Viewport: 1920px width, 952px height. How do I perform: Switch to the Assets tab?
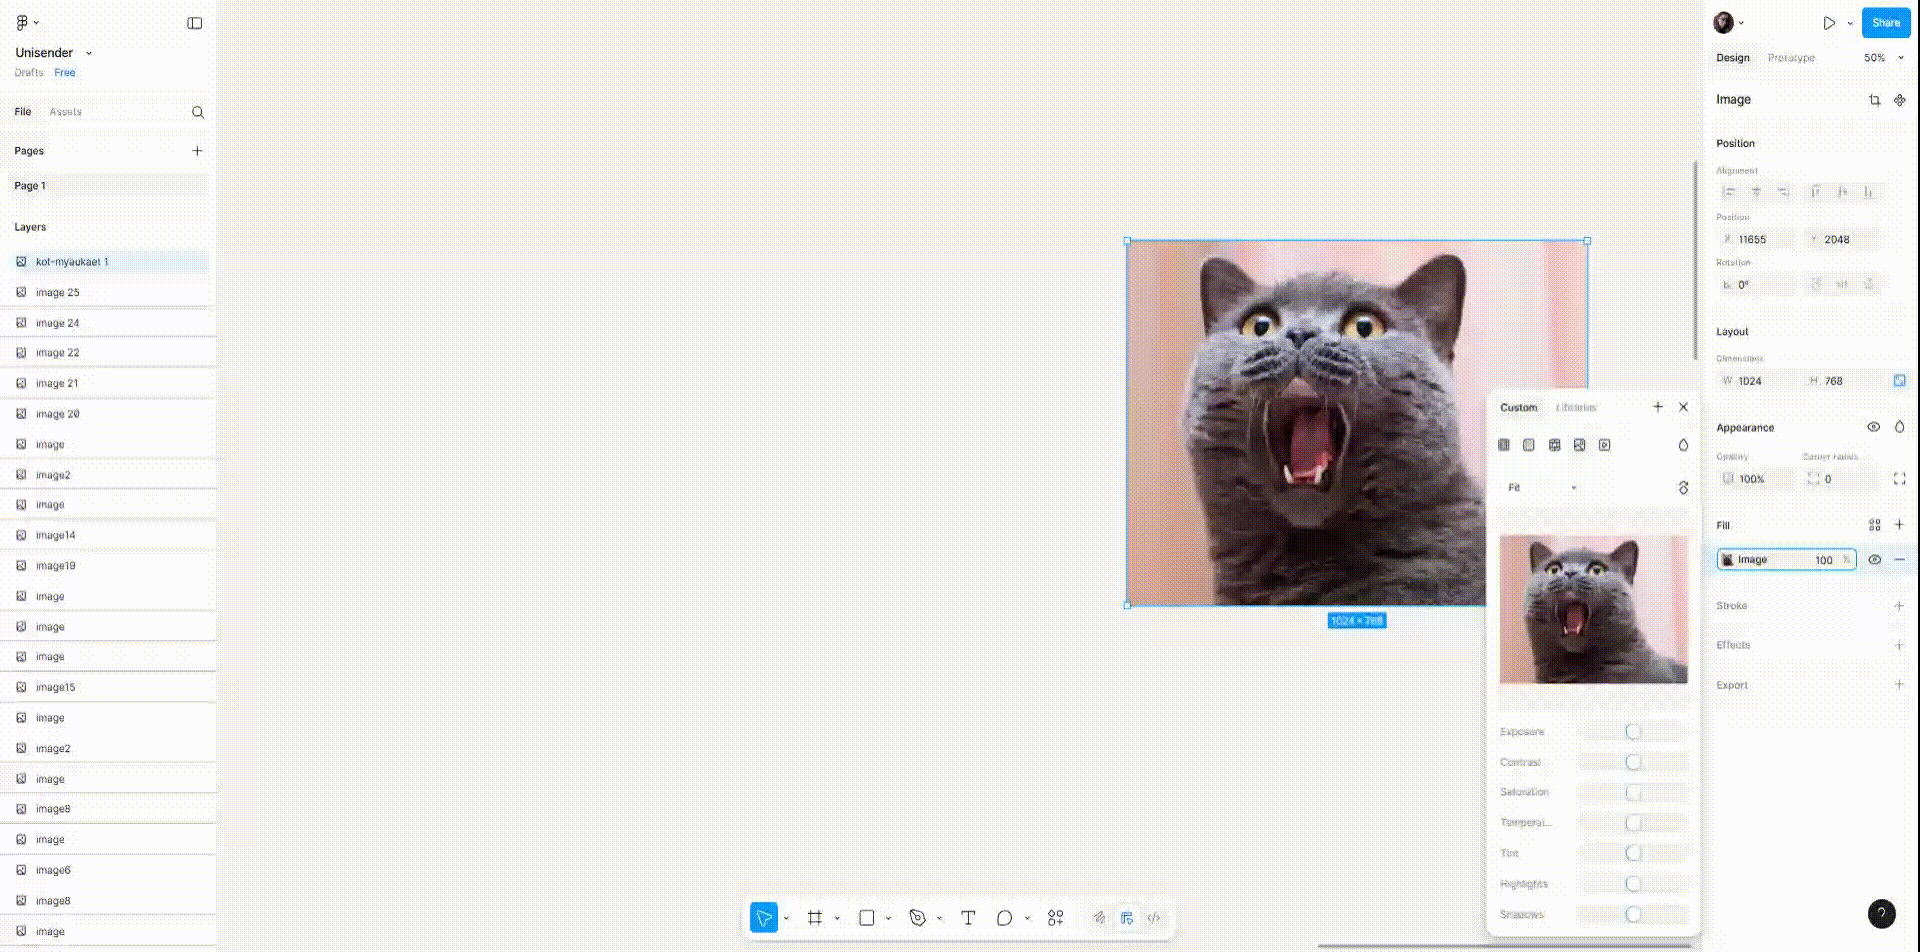(x=65, y=112)
